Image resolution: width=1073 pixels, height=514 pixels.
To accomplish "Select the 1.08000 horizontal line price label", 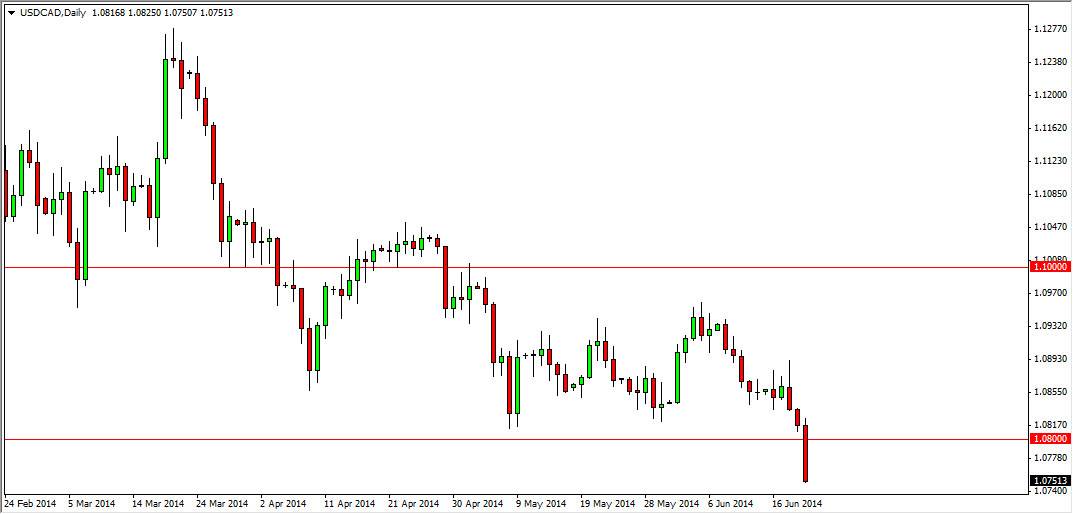I will (1050, 439).
